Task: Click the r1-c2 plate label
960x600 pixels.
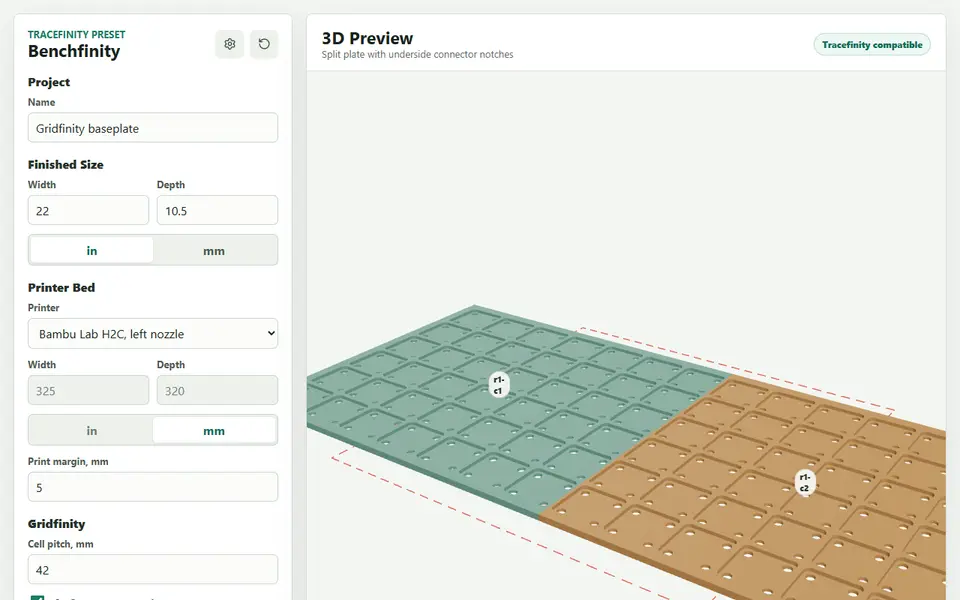Action: 804,482
